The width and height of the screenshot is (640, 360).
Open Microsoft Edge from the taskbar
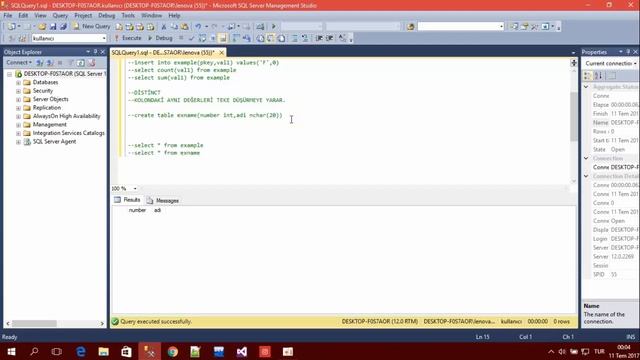click(81, 351)
